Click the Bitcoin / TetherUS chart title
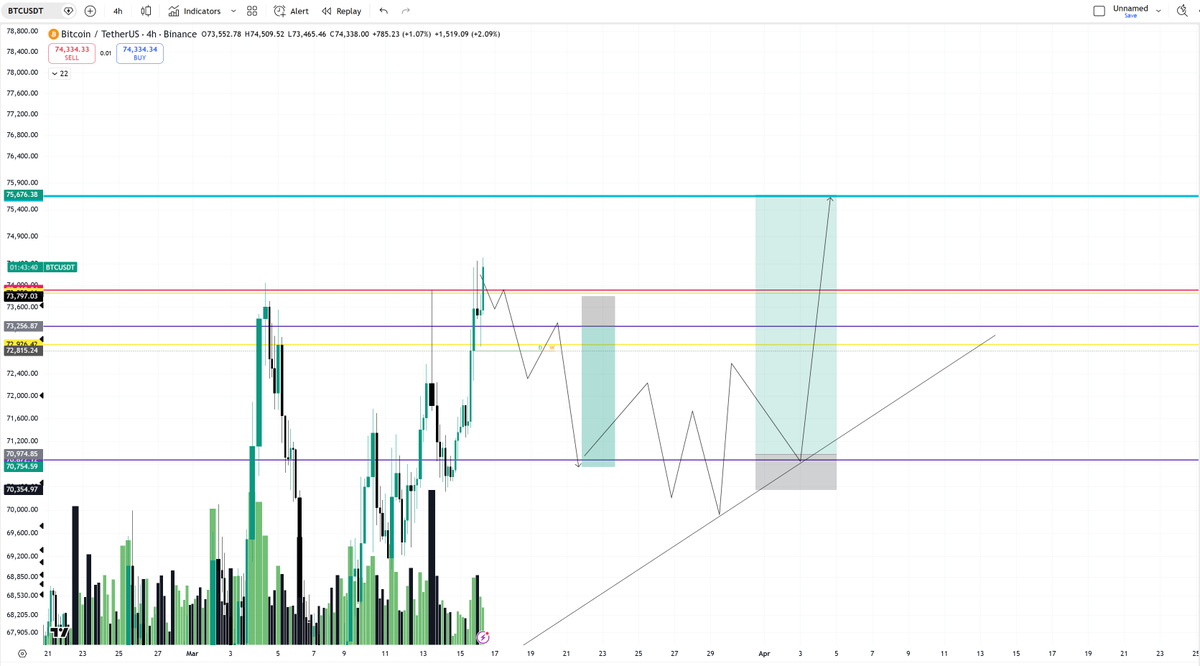The image size is (1200, 666). [130, 34]
